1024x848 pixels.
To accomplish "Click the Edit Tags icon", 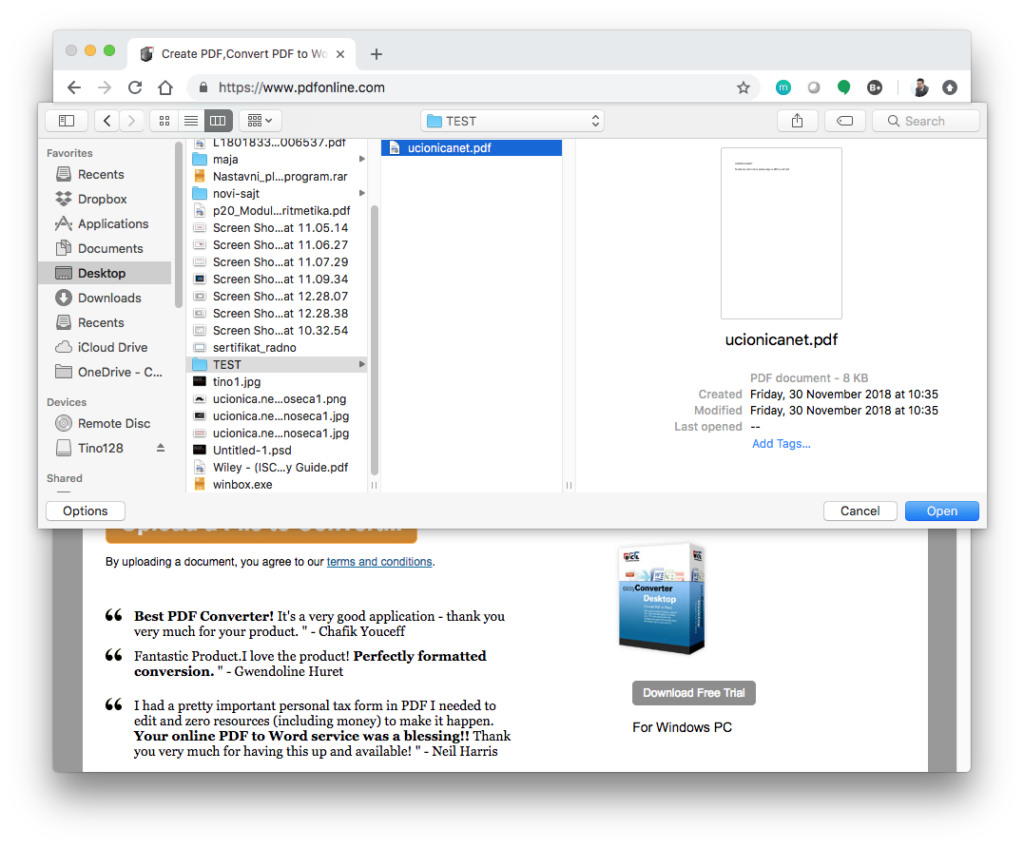I will [845, 121].
